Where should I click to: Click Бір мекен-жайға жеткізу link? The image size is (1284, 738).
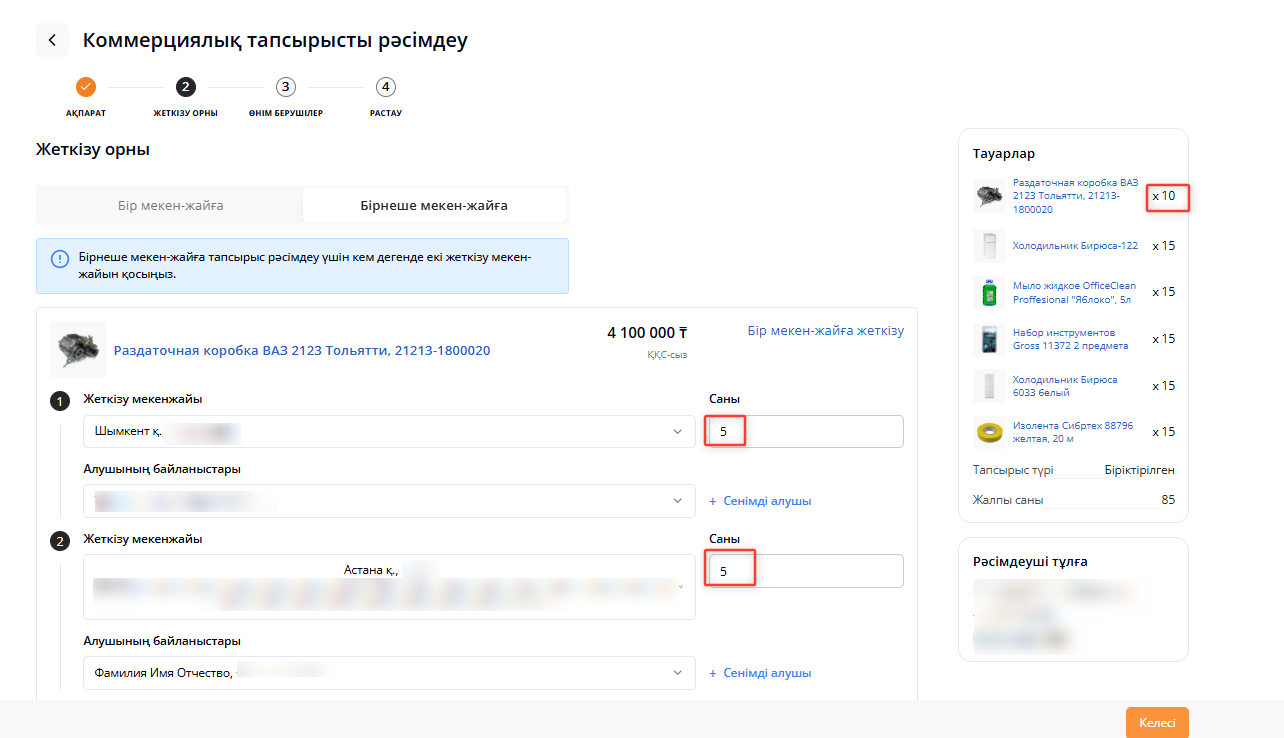click(825, 331)
